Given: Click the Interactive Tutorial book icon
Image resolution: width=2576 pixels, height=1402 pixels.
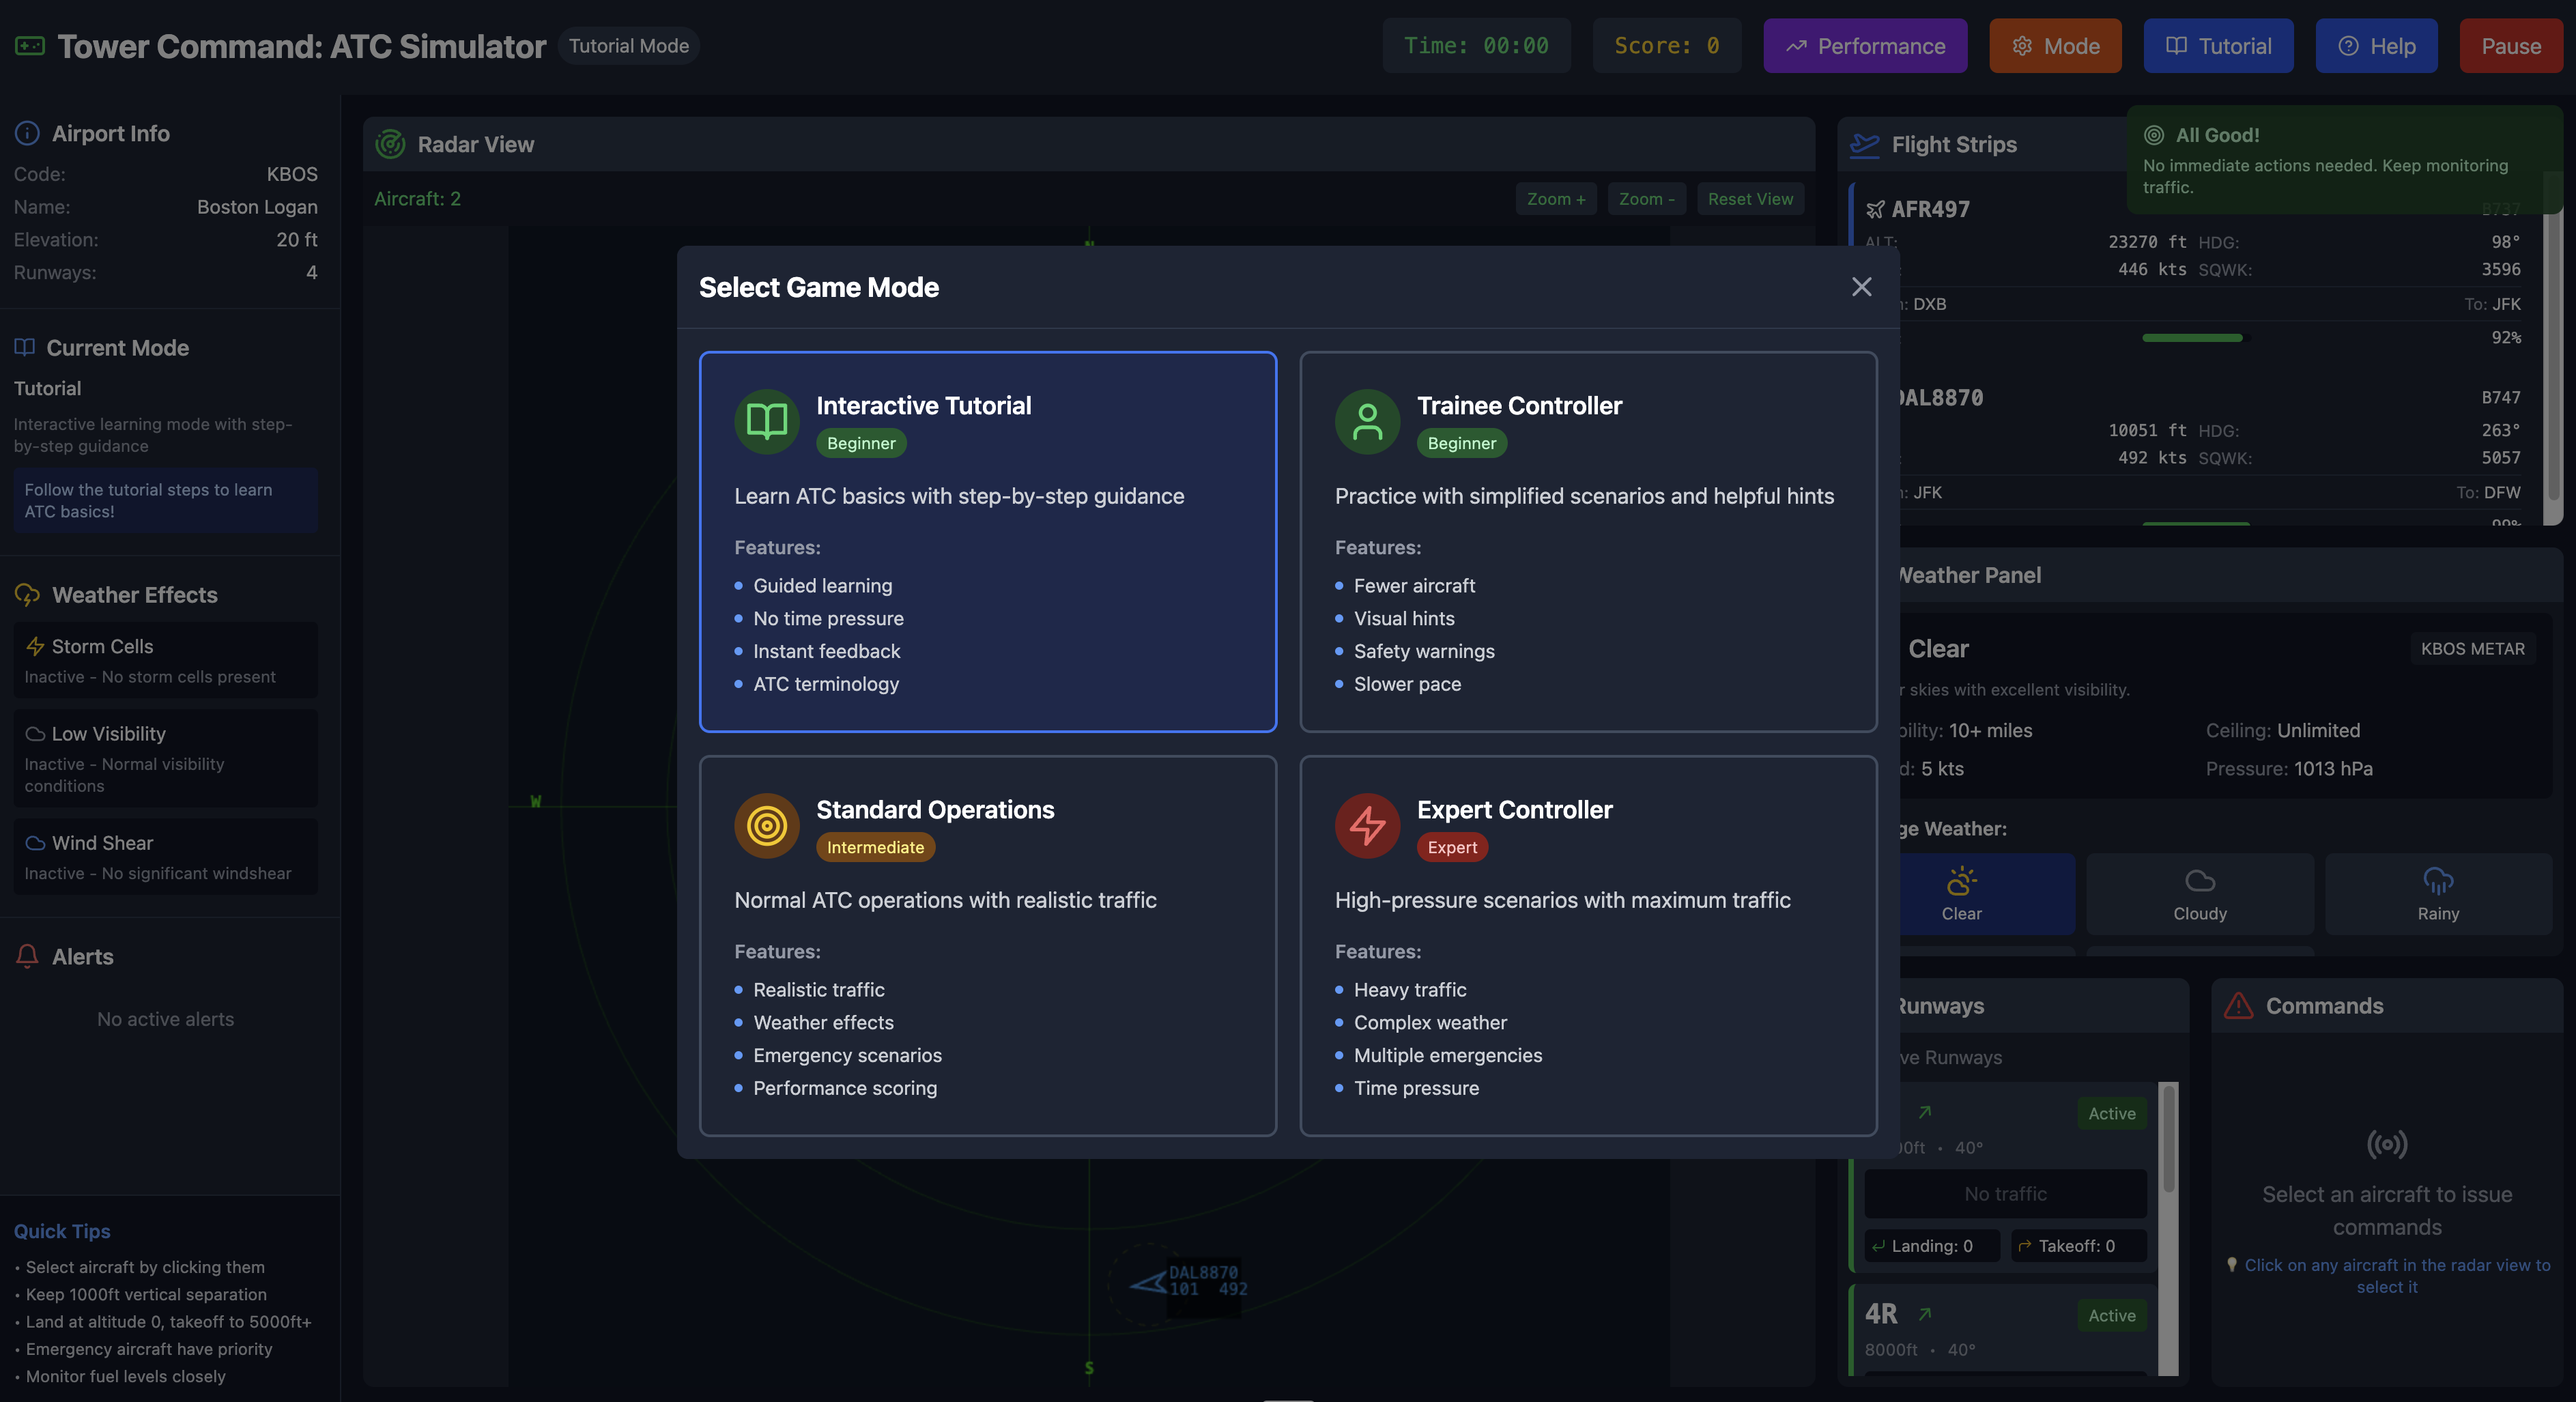Looking at the screenshot, I should click(x=767, y=421).
